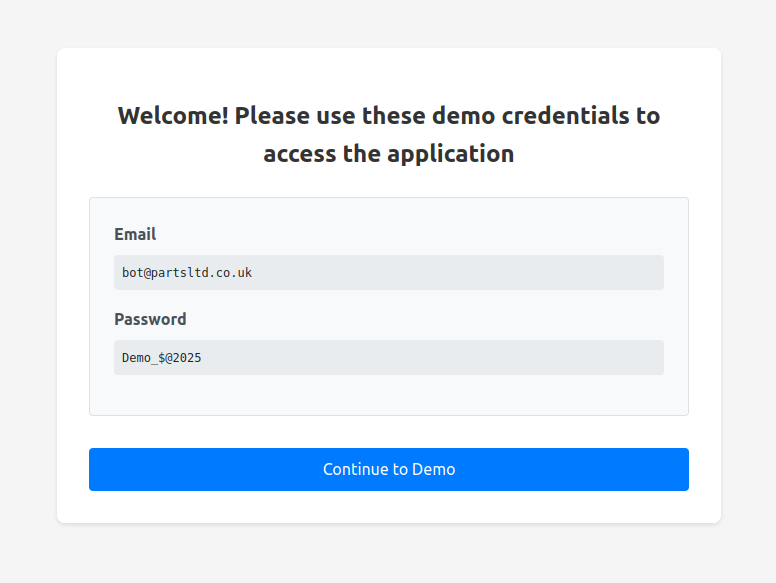This screenshot has height=583, width=776.
Task: Click the word "Demo" on the blue button
Action: coord(434,469)
